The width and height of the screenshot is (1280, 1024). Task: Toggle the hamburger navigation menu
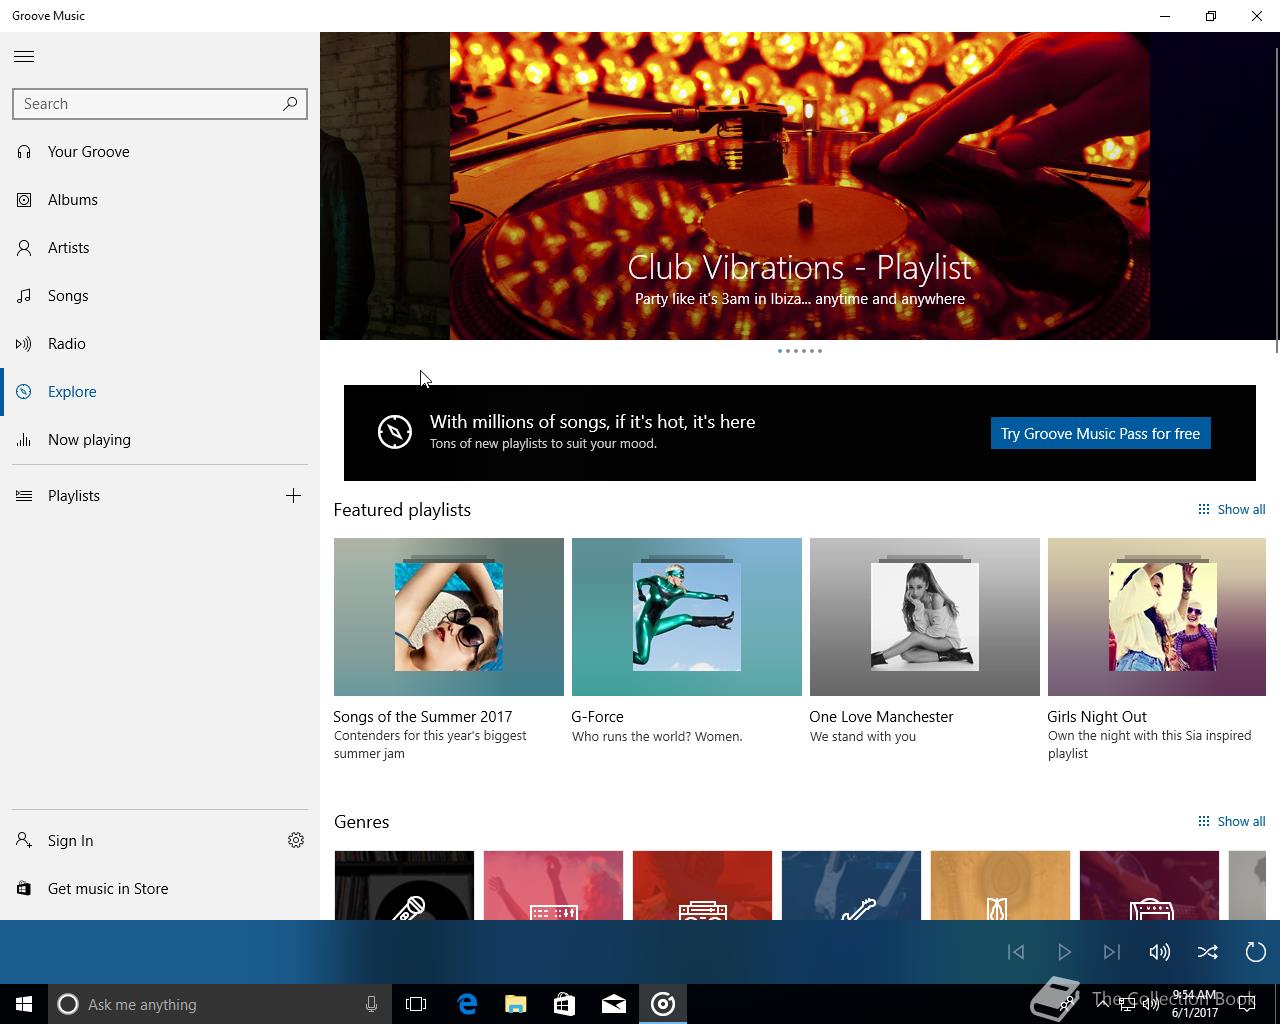tap(24, 57)
